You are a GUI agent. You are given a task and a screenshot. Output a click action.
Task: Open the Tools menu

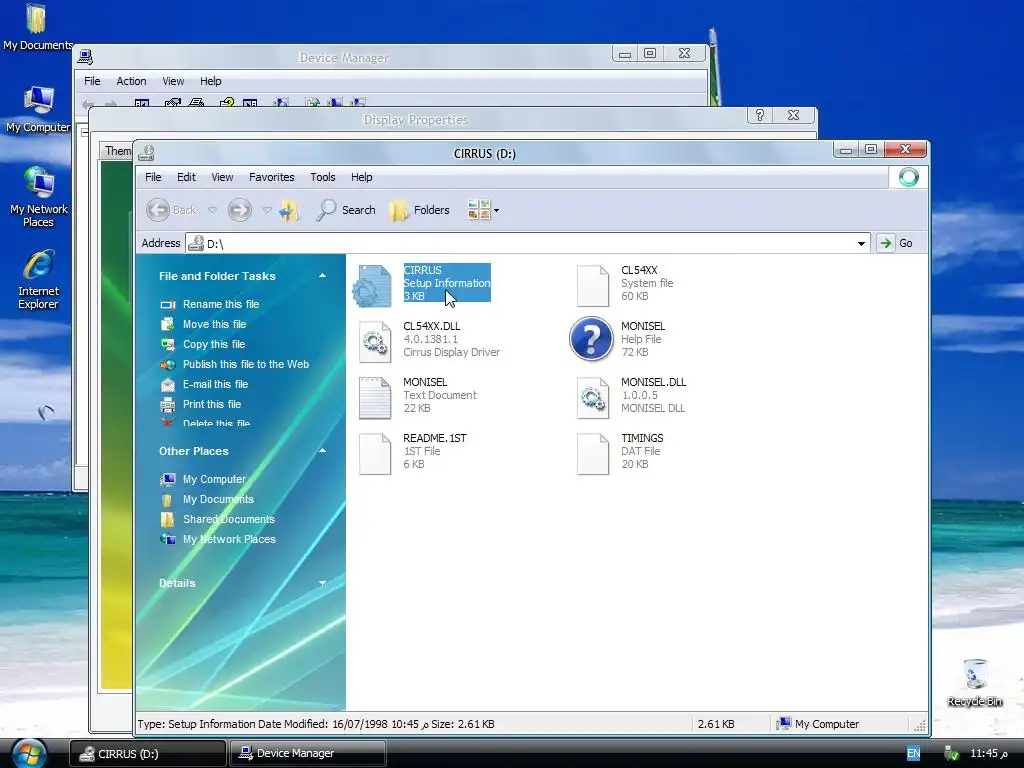(323, 177)
